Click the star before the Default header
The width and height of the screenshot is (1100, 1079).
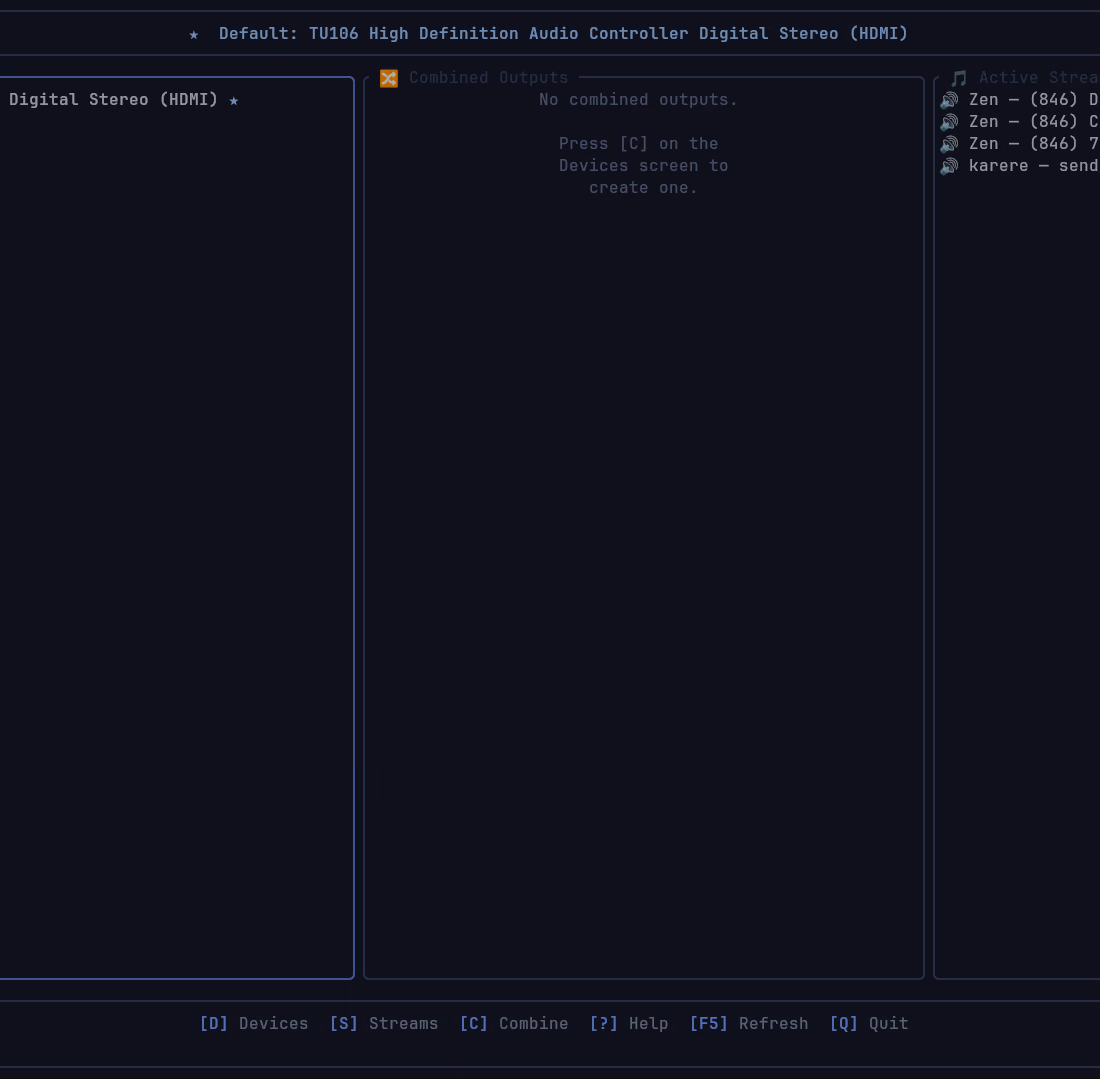(194, 34)
